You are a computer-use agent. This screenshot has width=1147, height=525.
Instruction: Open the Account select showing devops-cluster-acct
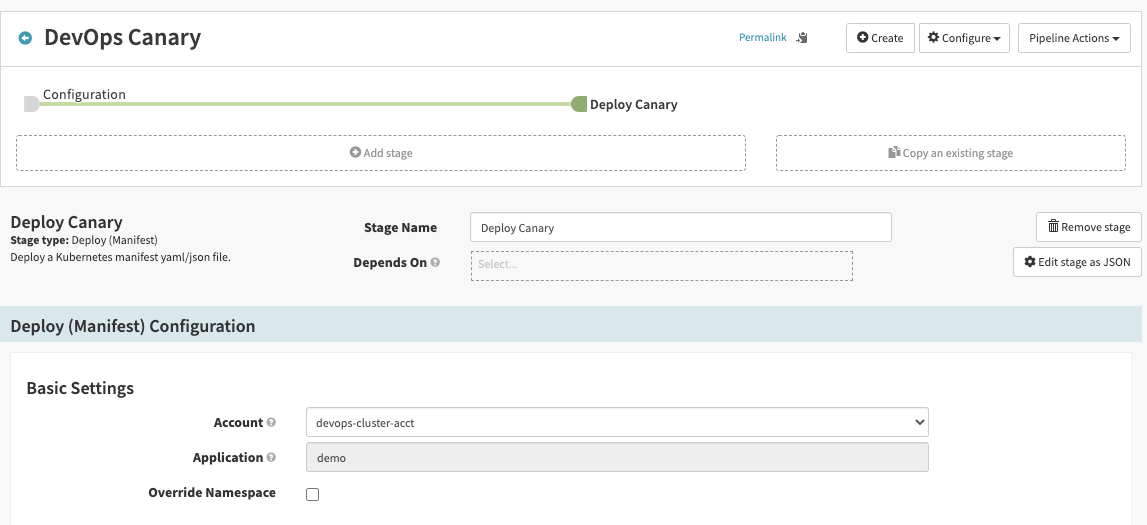616,422
